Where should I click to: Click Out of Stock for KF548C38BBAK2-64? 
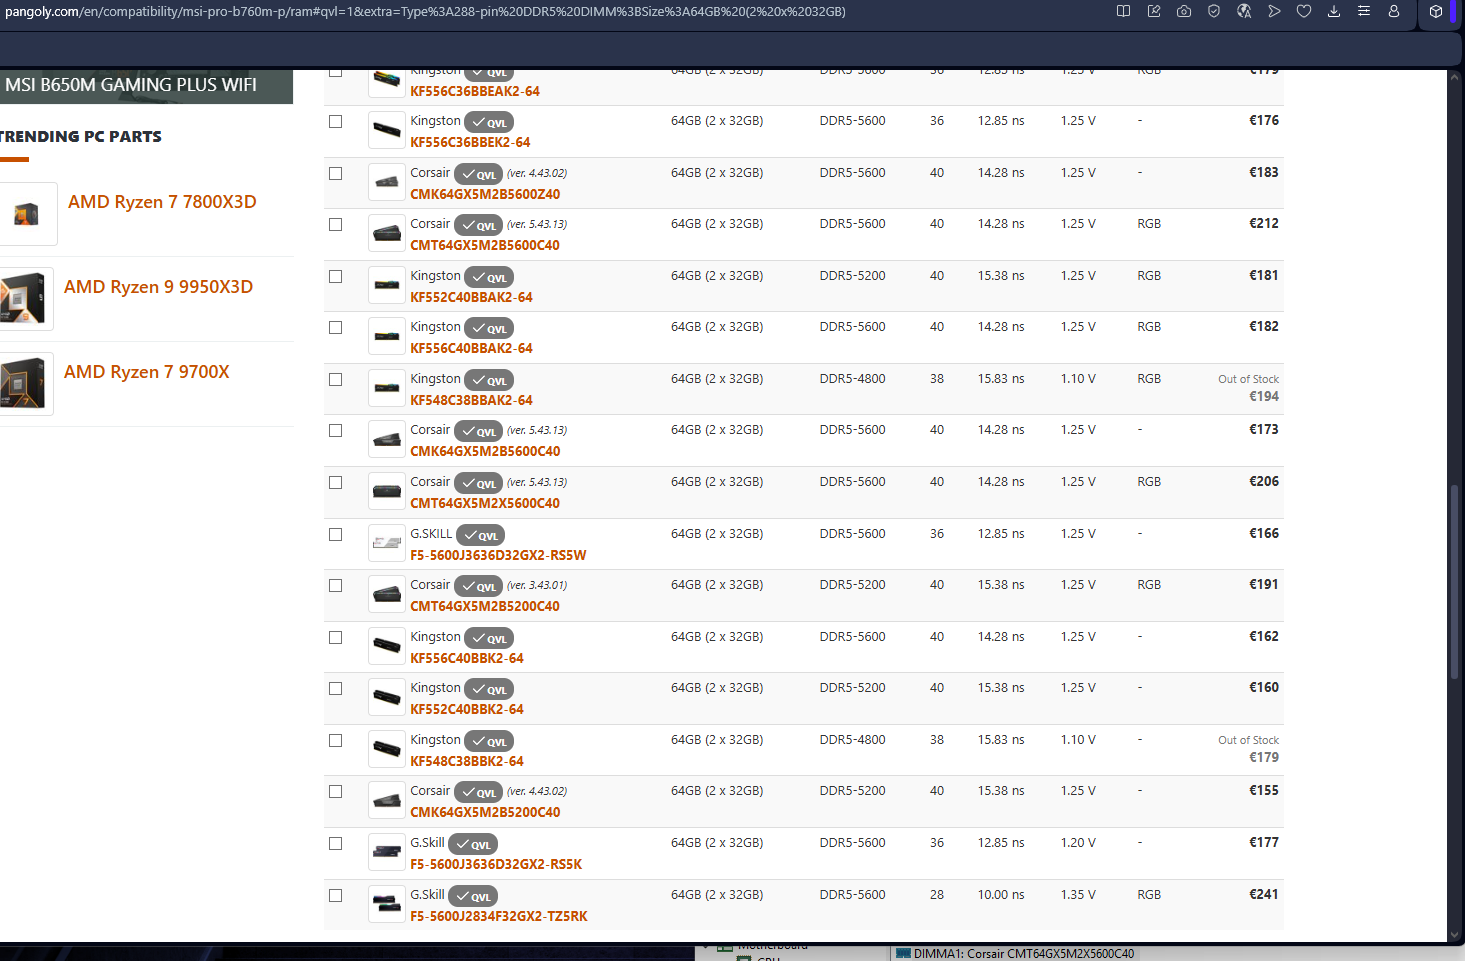pos(1248,379)
